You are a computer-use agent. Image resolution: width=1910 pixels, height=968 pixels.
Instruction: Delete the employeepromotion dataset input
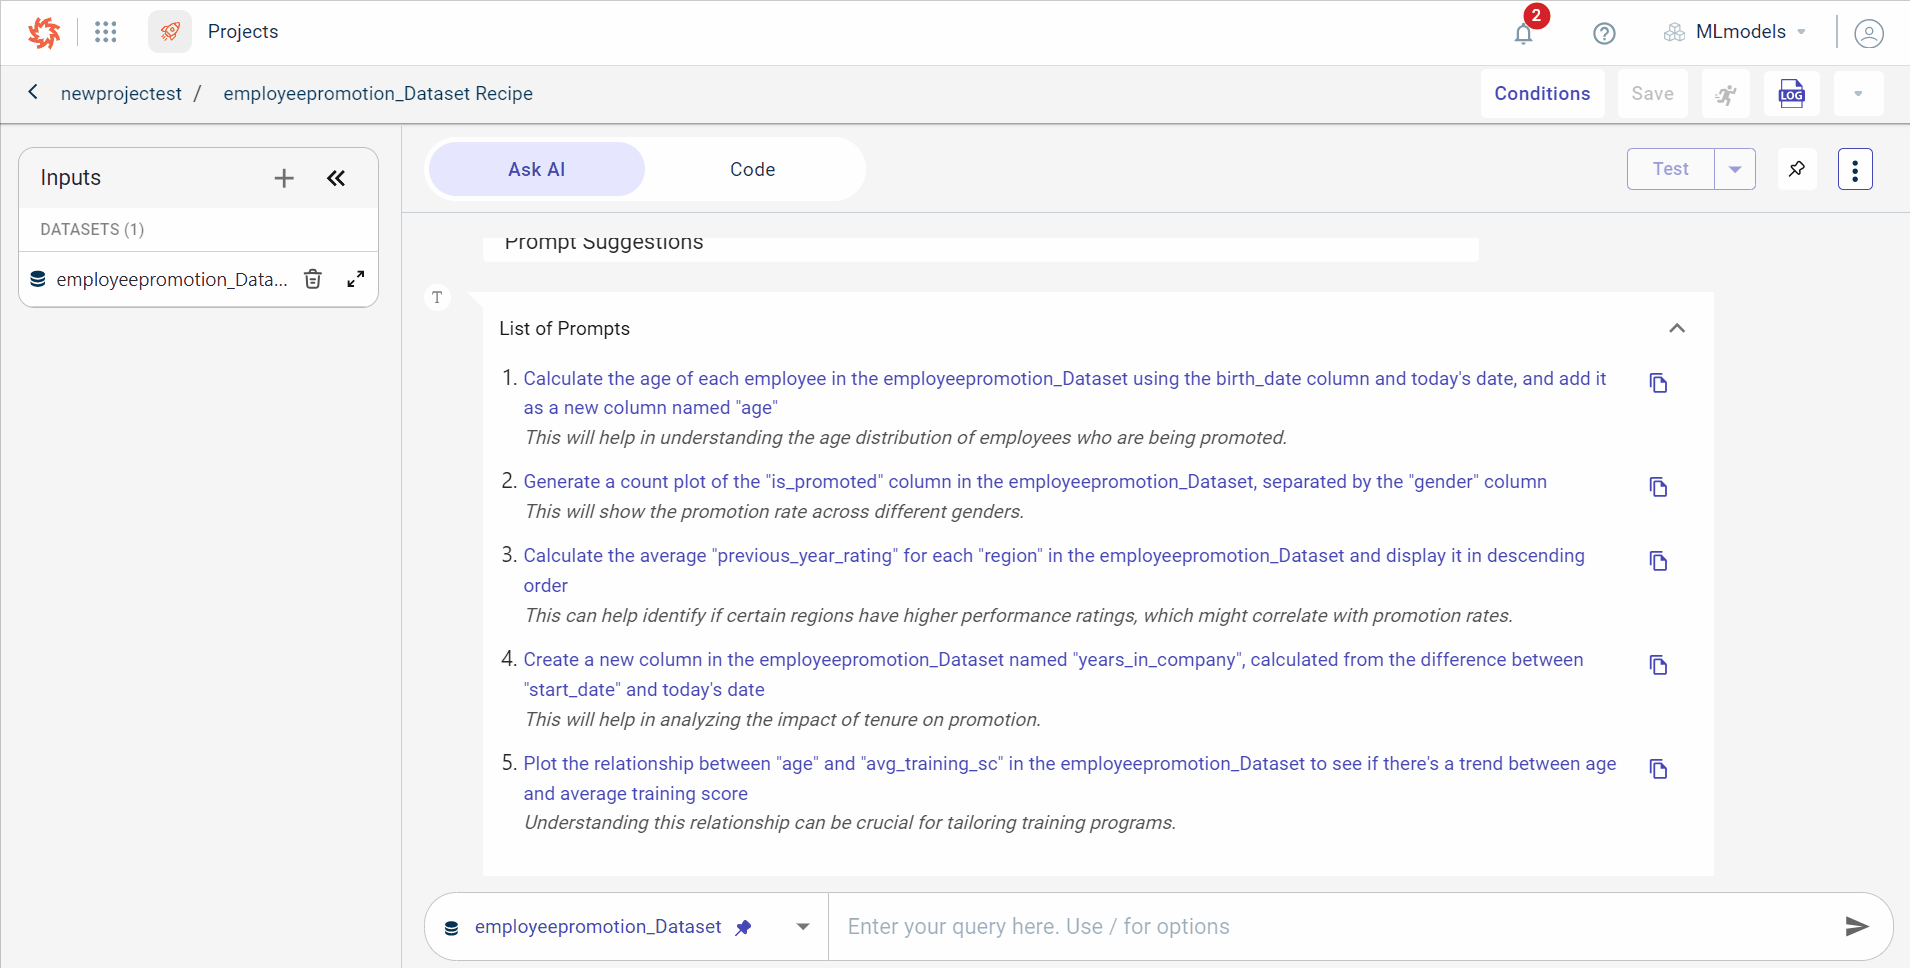click(313, 279)
